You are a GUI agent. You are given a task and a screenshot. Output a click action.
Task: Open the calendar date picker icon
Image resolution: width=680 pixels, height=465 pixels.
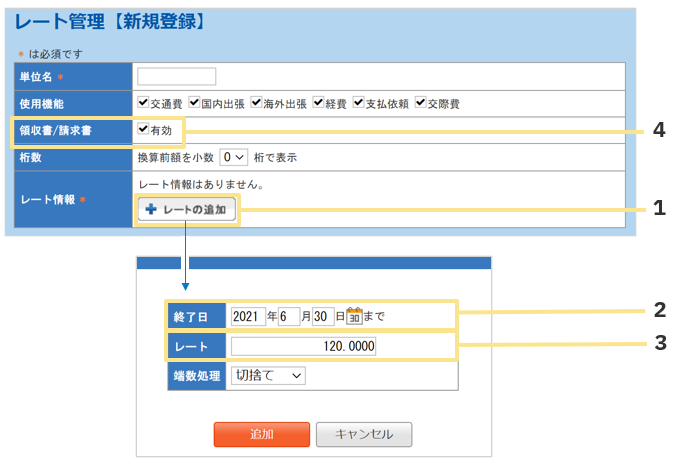[x=354, y=317]
